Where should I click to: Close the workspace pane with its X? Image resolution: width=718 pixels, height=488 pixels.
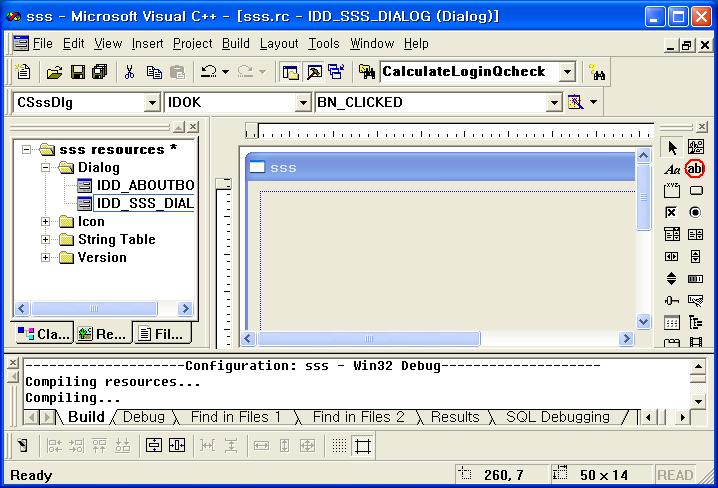(x=193, y=127)
